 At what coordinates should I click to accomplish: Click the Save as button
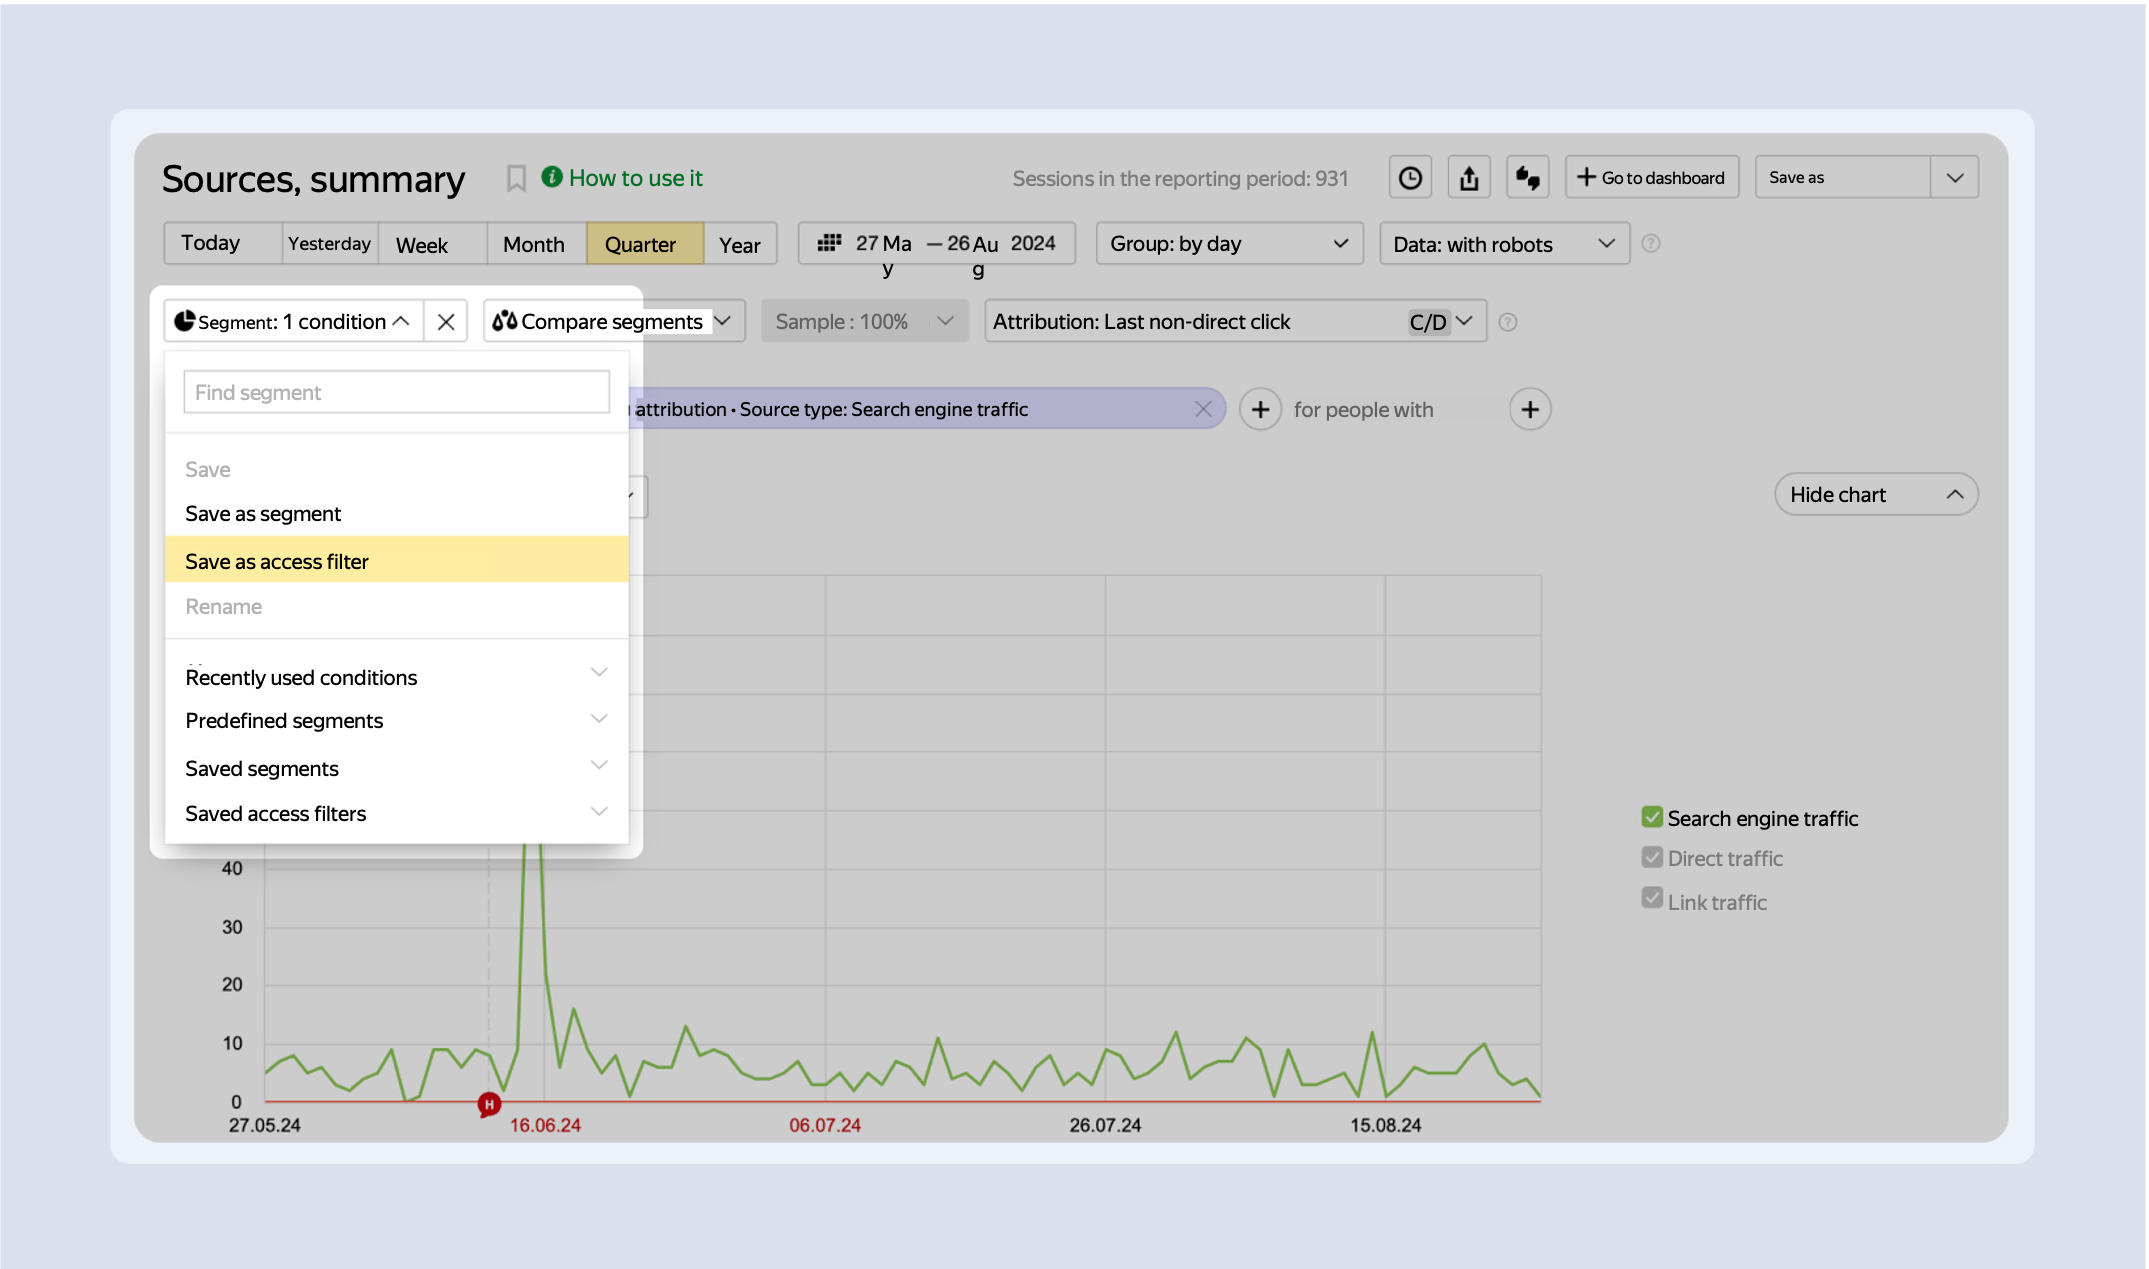tap(1843, 178)
